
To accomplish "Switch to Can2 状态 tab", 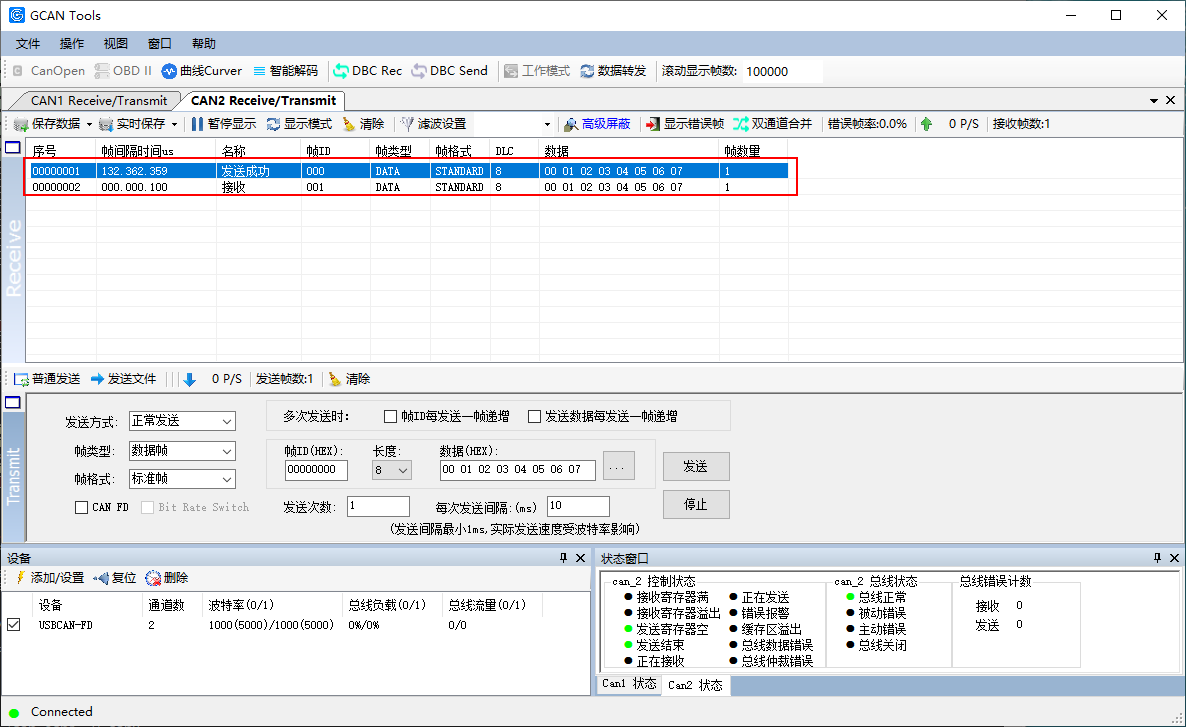I will pos(695,685).
